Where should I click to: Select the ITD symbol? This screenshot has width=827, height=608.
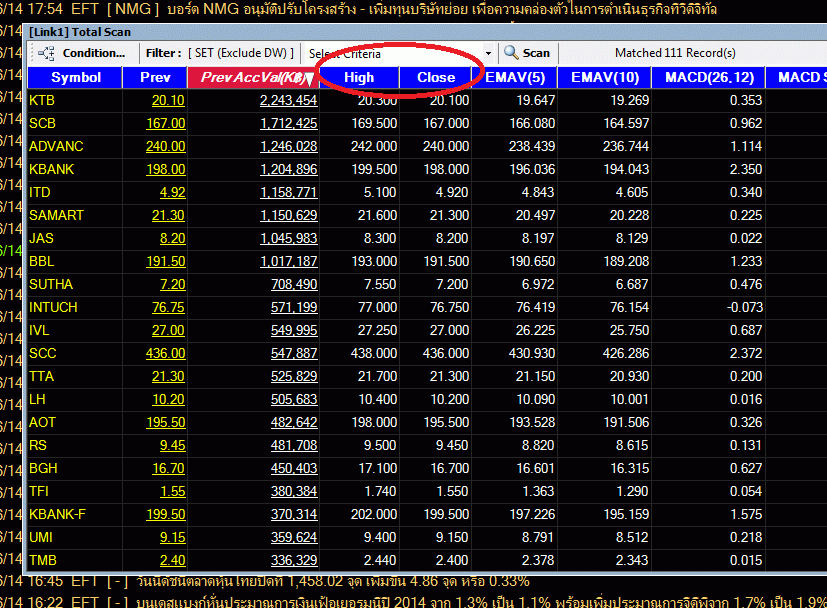[40, 192]
